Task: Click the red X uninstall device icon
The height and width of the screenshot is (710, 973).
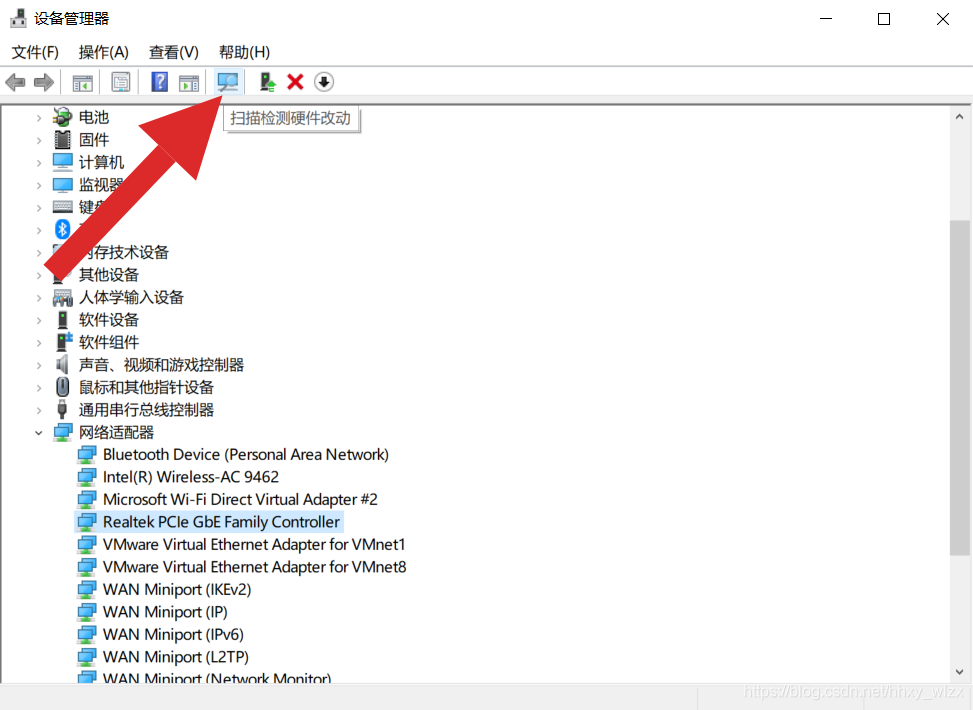Action: click(295, 82)
